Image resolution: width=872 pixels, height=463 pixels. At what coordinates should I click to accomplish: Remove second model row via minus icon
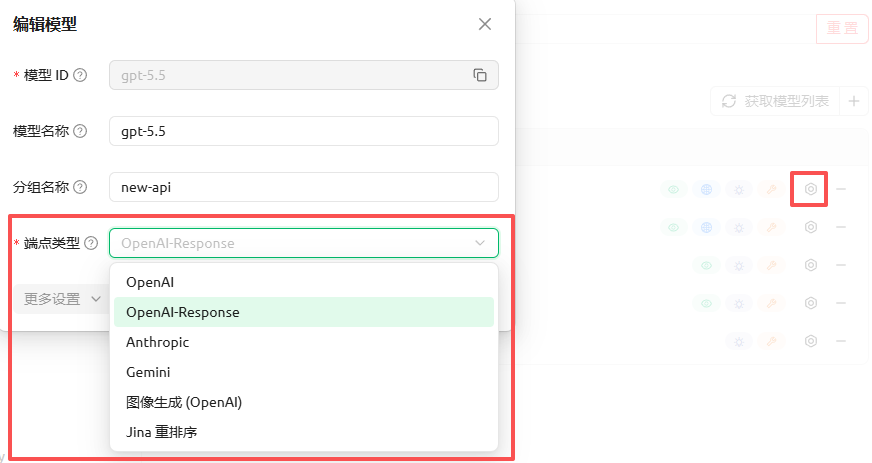tap(841, 227)
